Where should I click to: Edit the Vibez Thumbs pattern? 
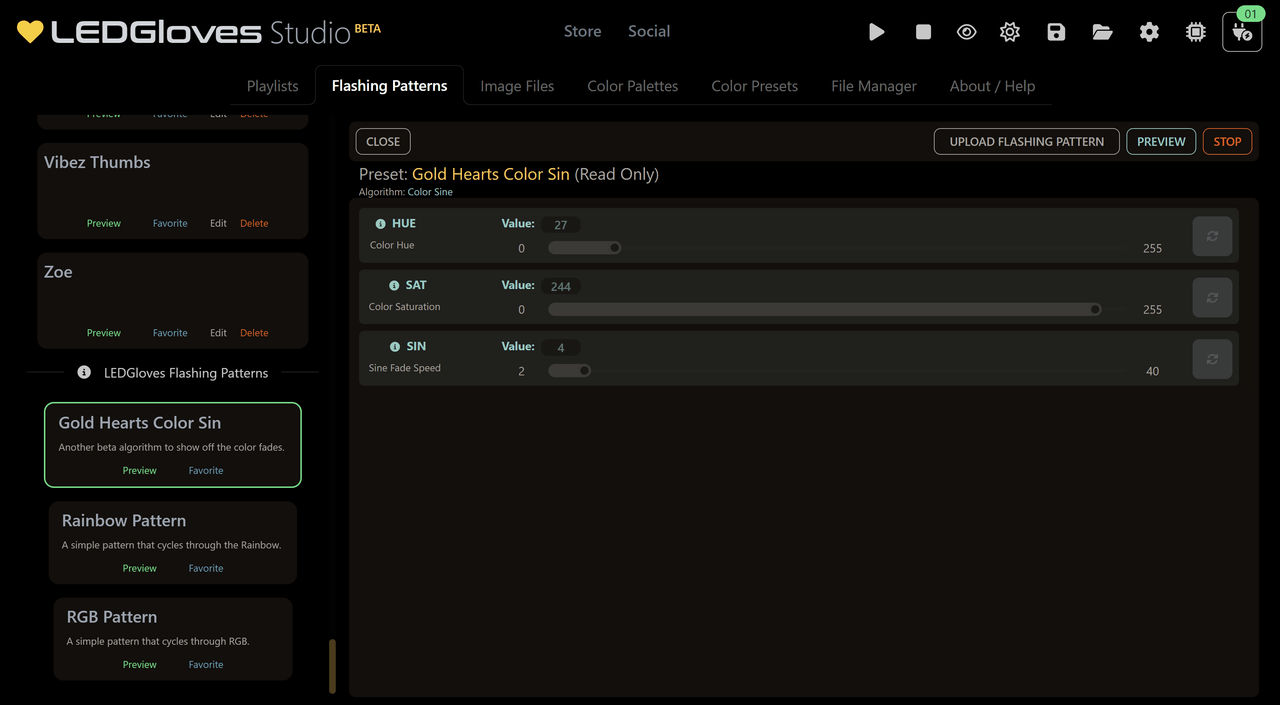218,223
